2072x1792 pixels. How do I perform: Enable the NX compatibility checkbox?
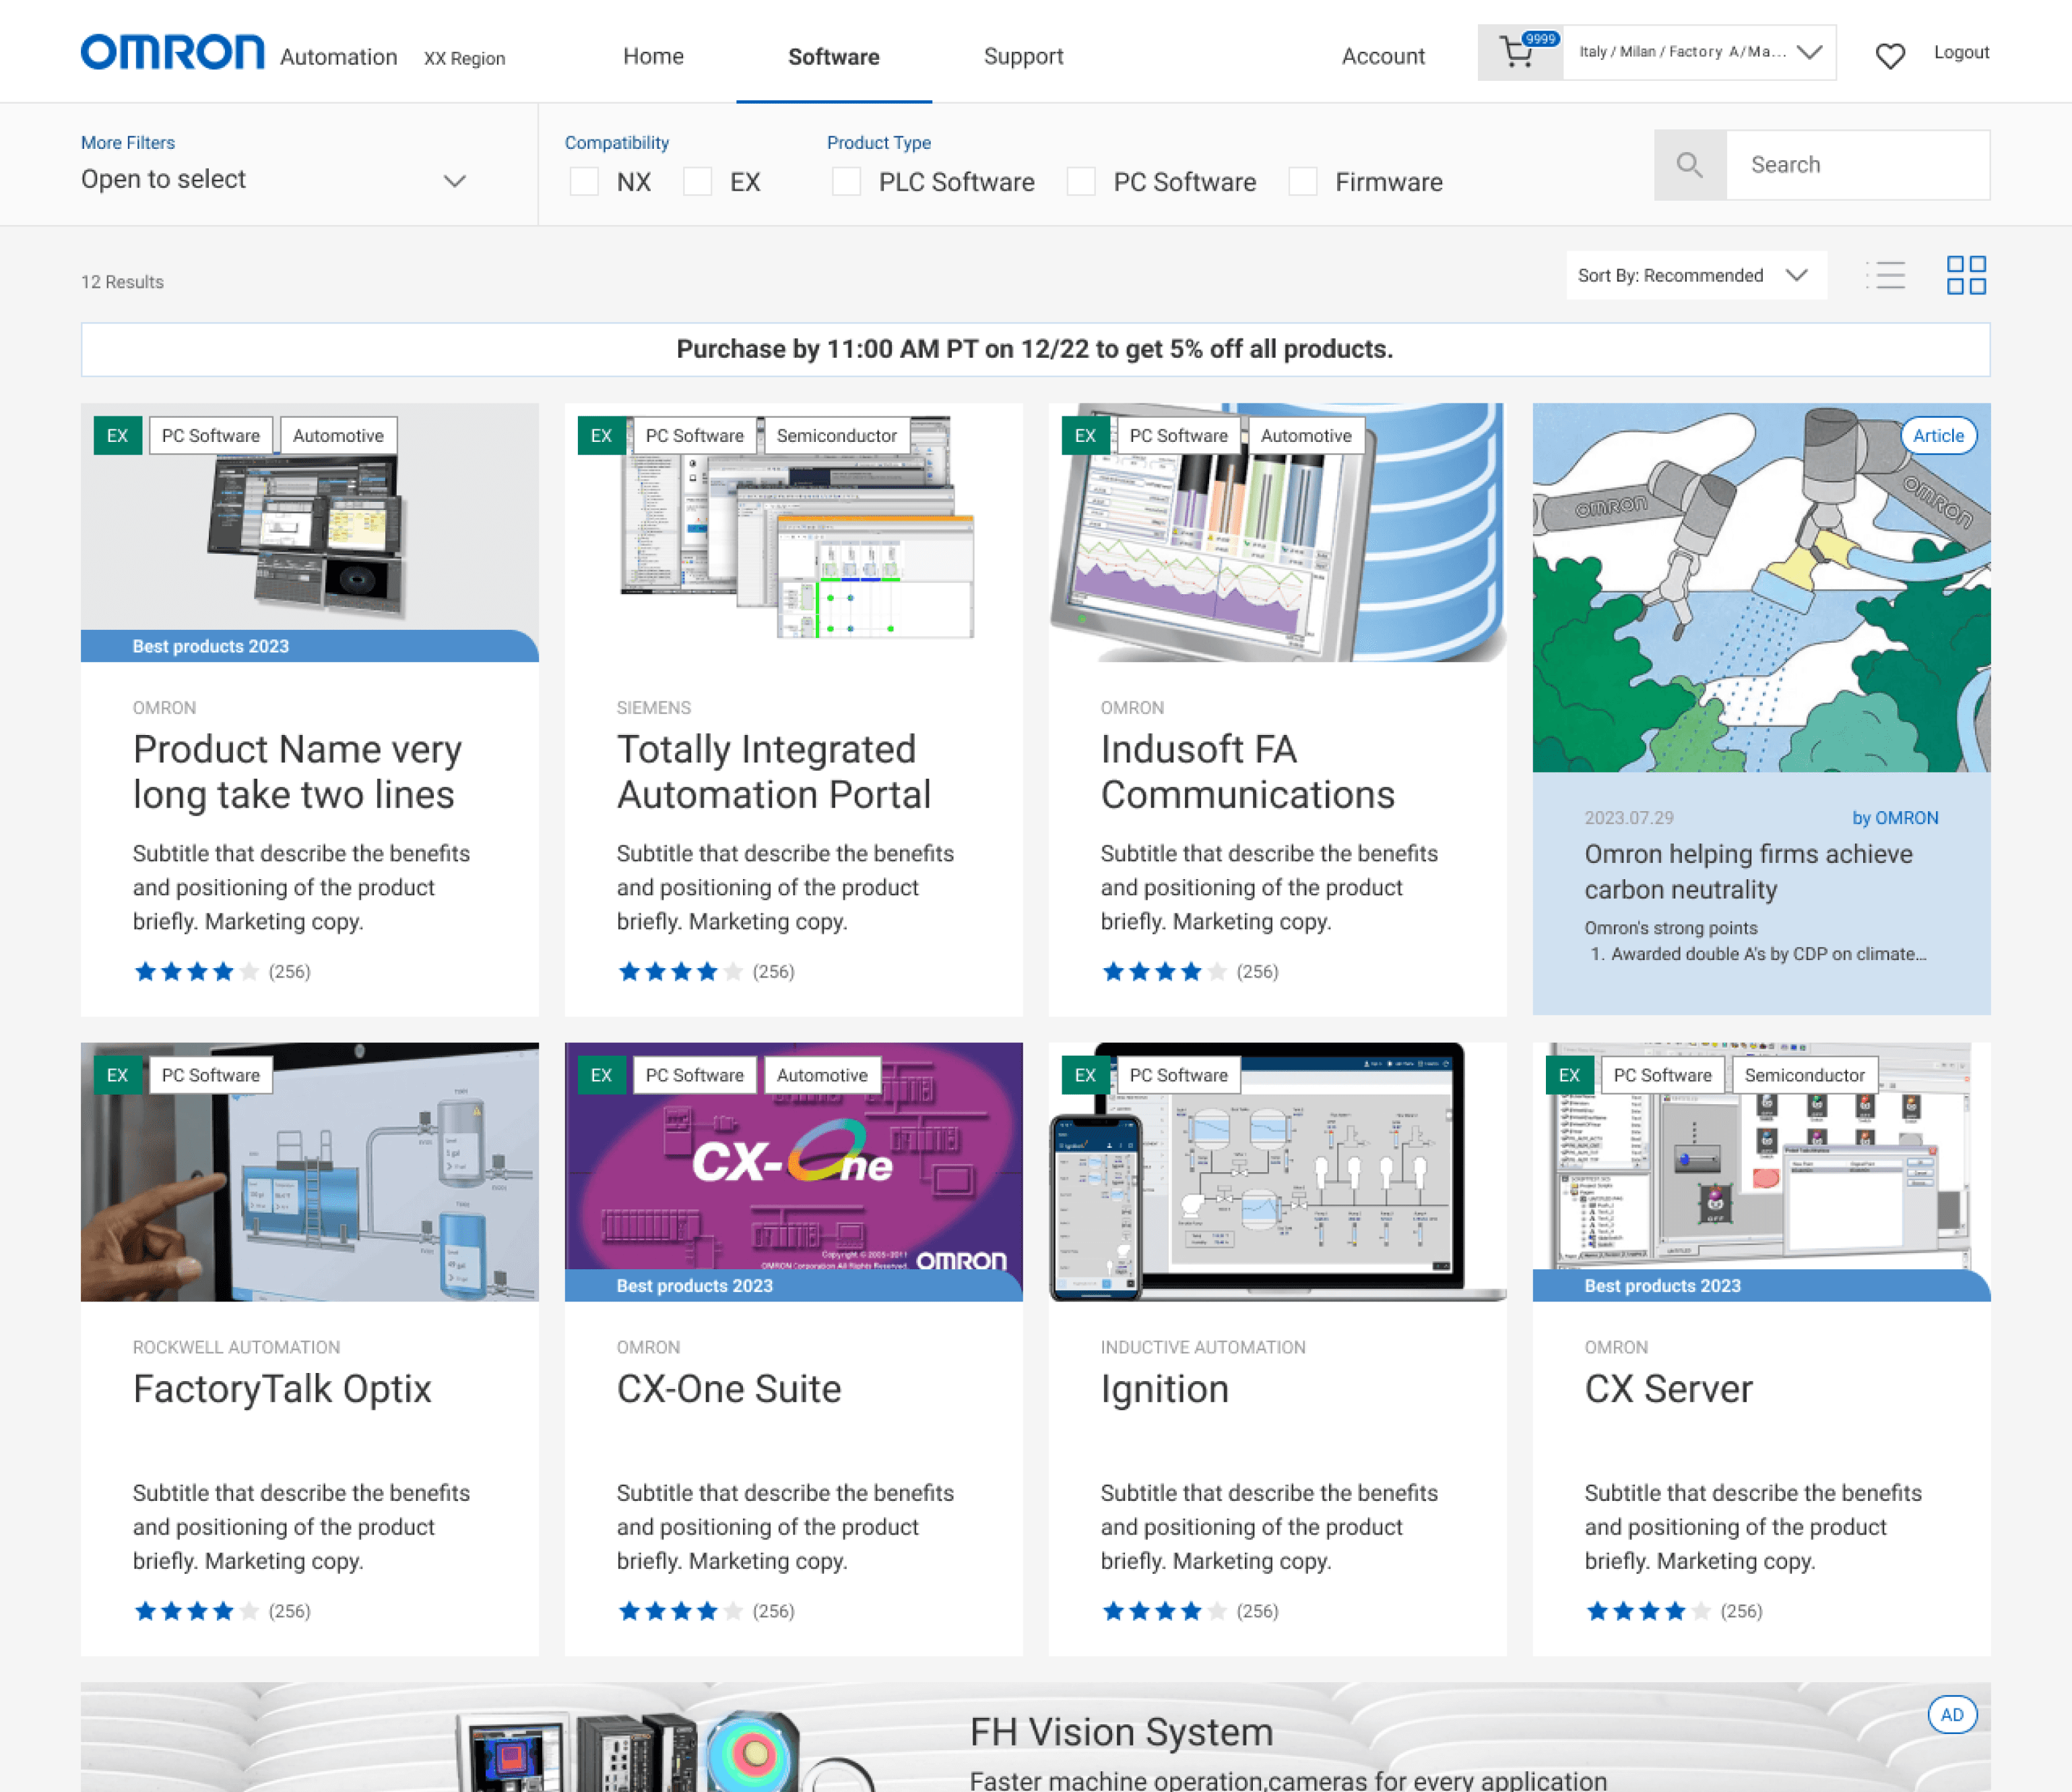coord(584,182)
